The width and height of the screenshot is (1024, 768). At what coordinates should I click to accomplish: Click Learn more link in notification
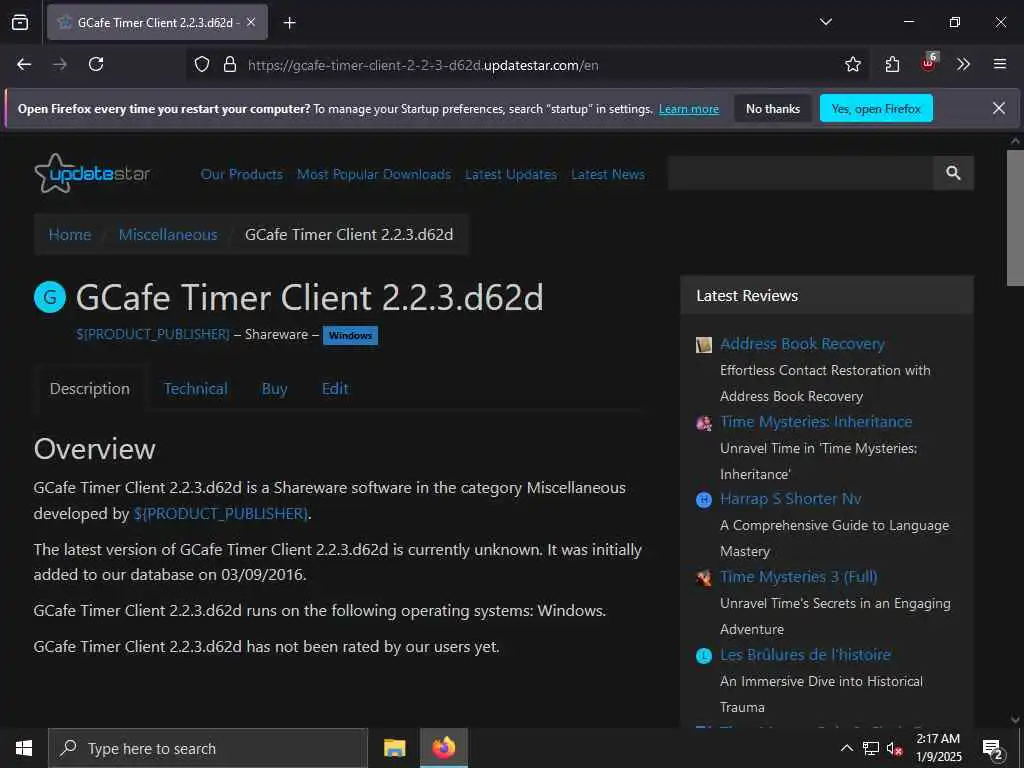coord(688,109)
